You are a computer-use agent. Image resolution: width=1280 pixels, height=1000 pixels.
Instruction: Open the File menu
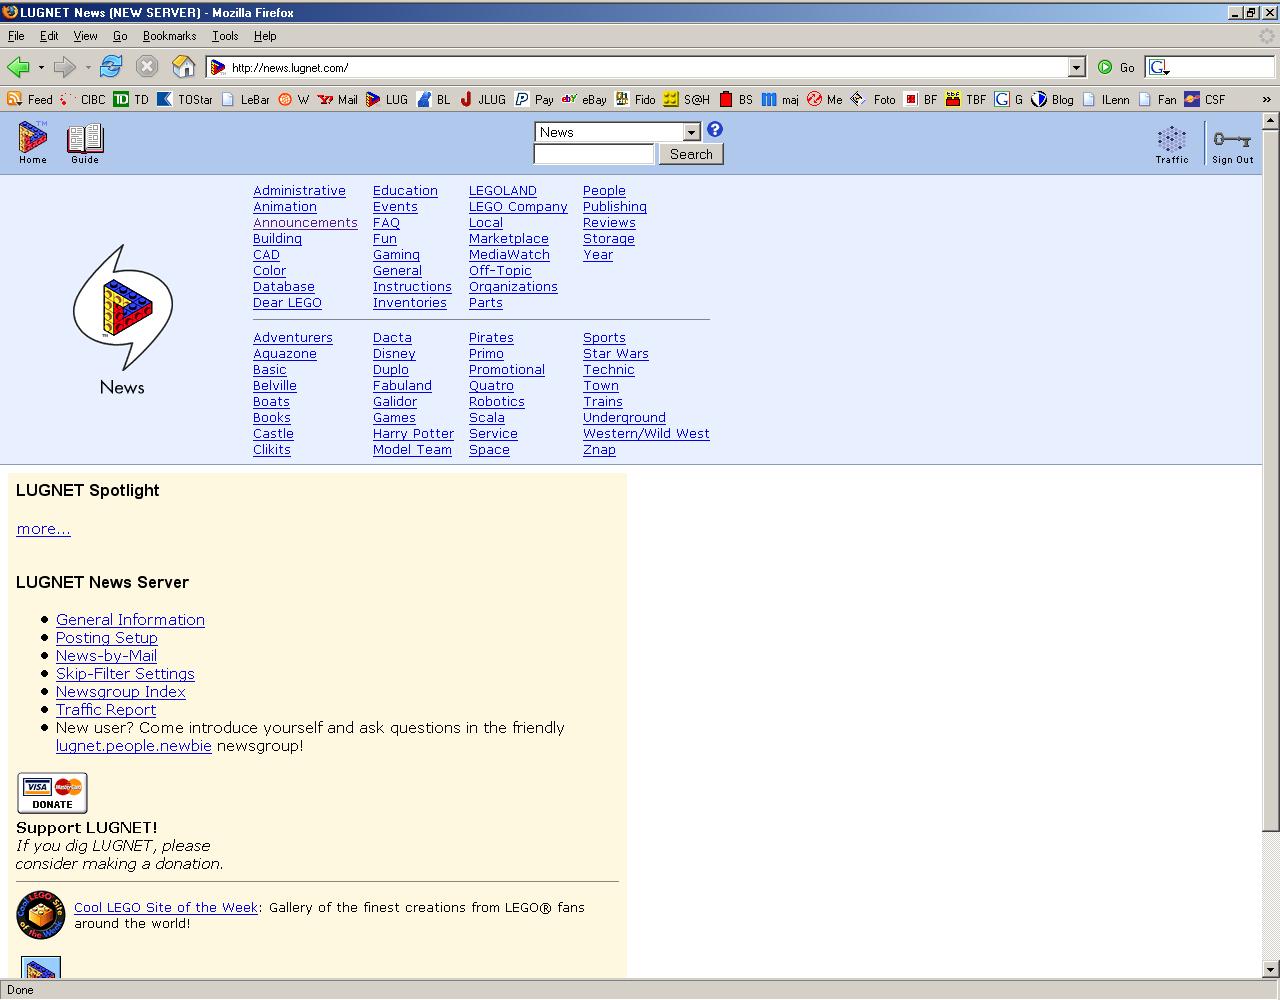tap(16, 36)
